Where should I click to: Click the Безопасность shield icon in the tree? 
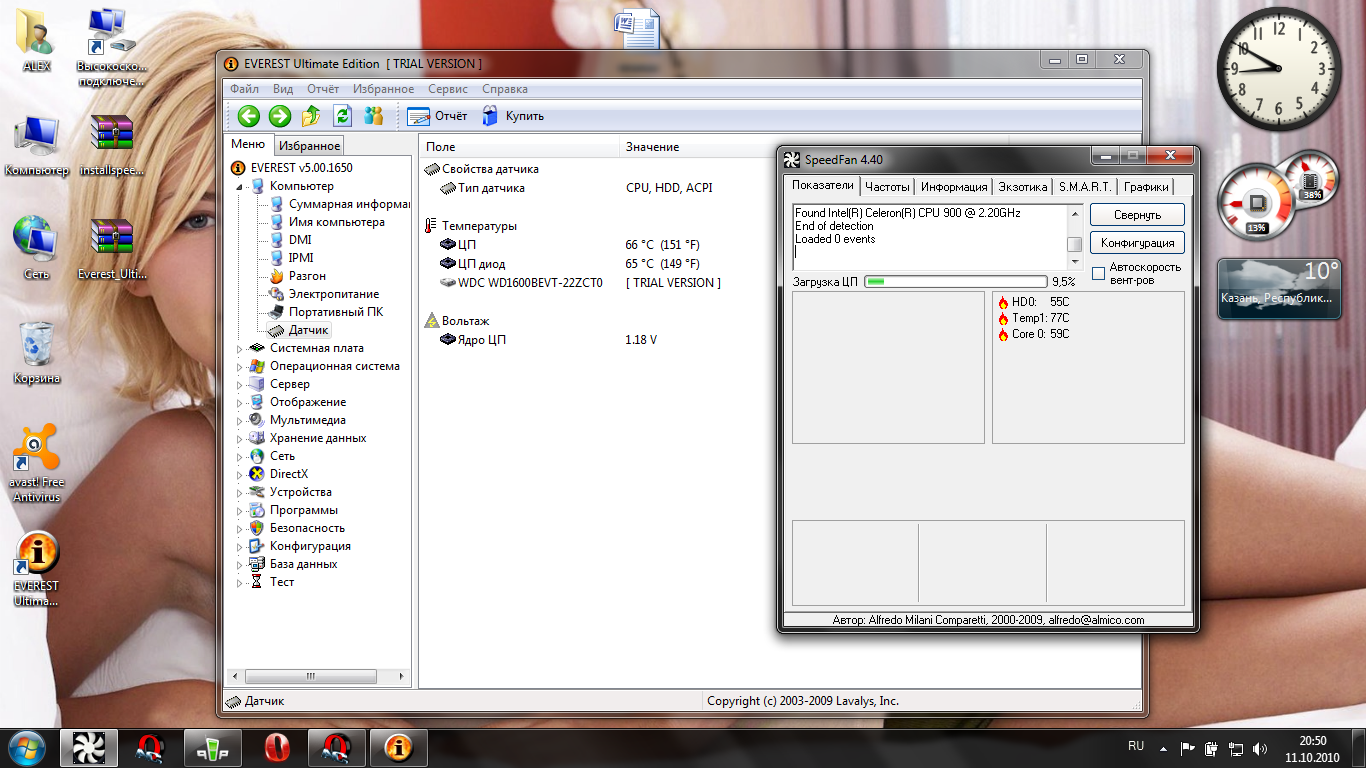(x=257, y=528)
